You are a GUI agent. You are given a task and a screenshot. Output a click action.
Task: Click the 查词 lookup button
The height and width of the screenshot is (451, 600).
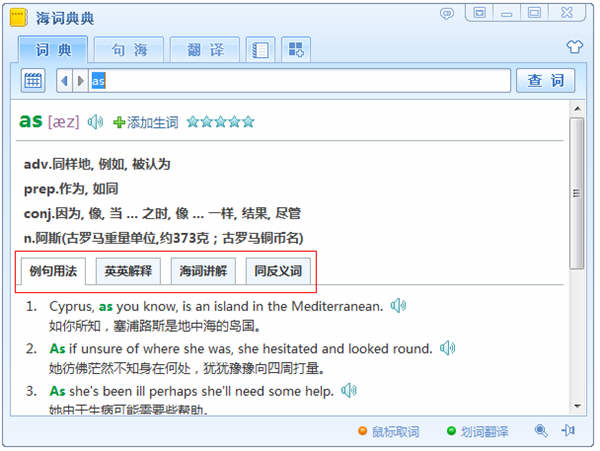pyautogui.click(x=546, y=81)
